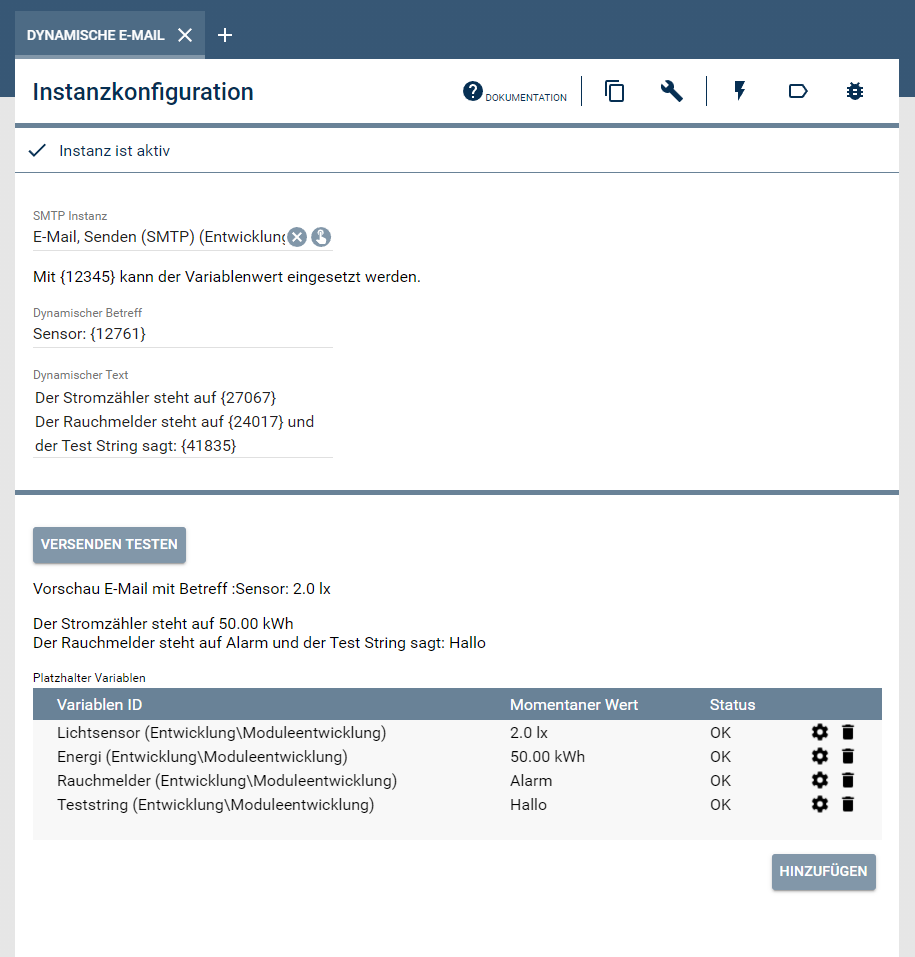Toggle the 'Instanz ist aktiv' checkmark
The height and width of the screenshot is (957, 915).
click(x=38, y=151)
